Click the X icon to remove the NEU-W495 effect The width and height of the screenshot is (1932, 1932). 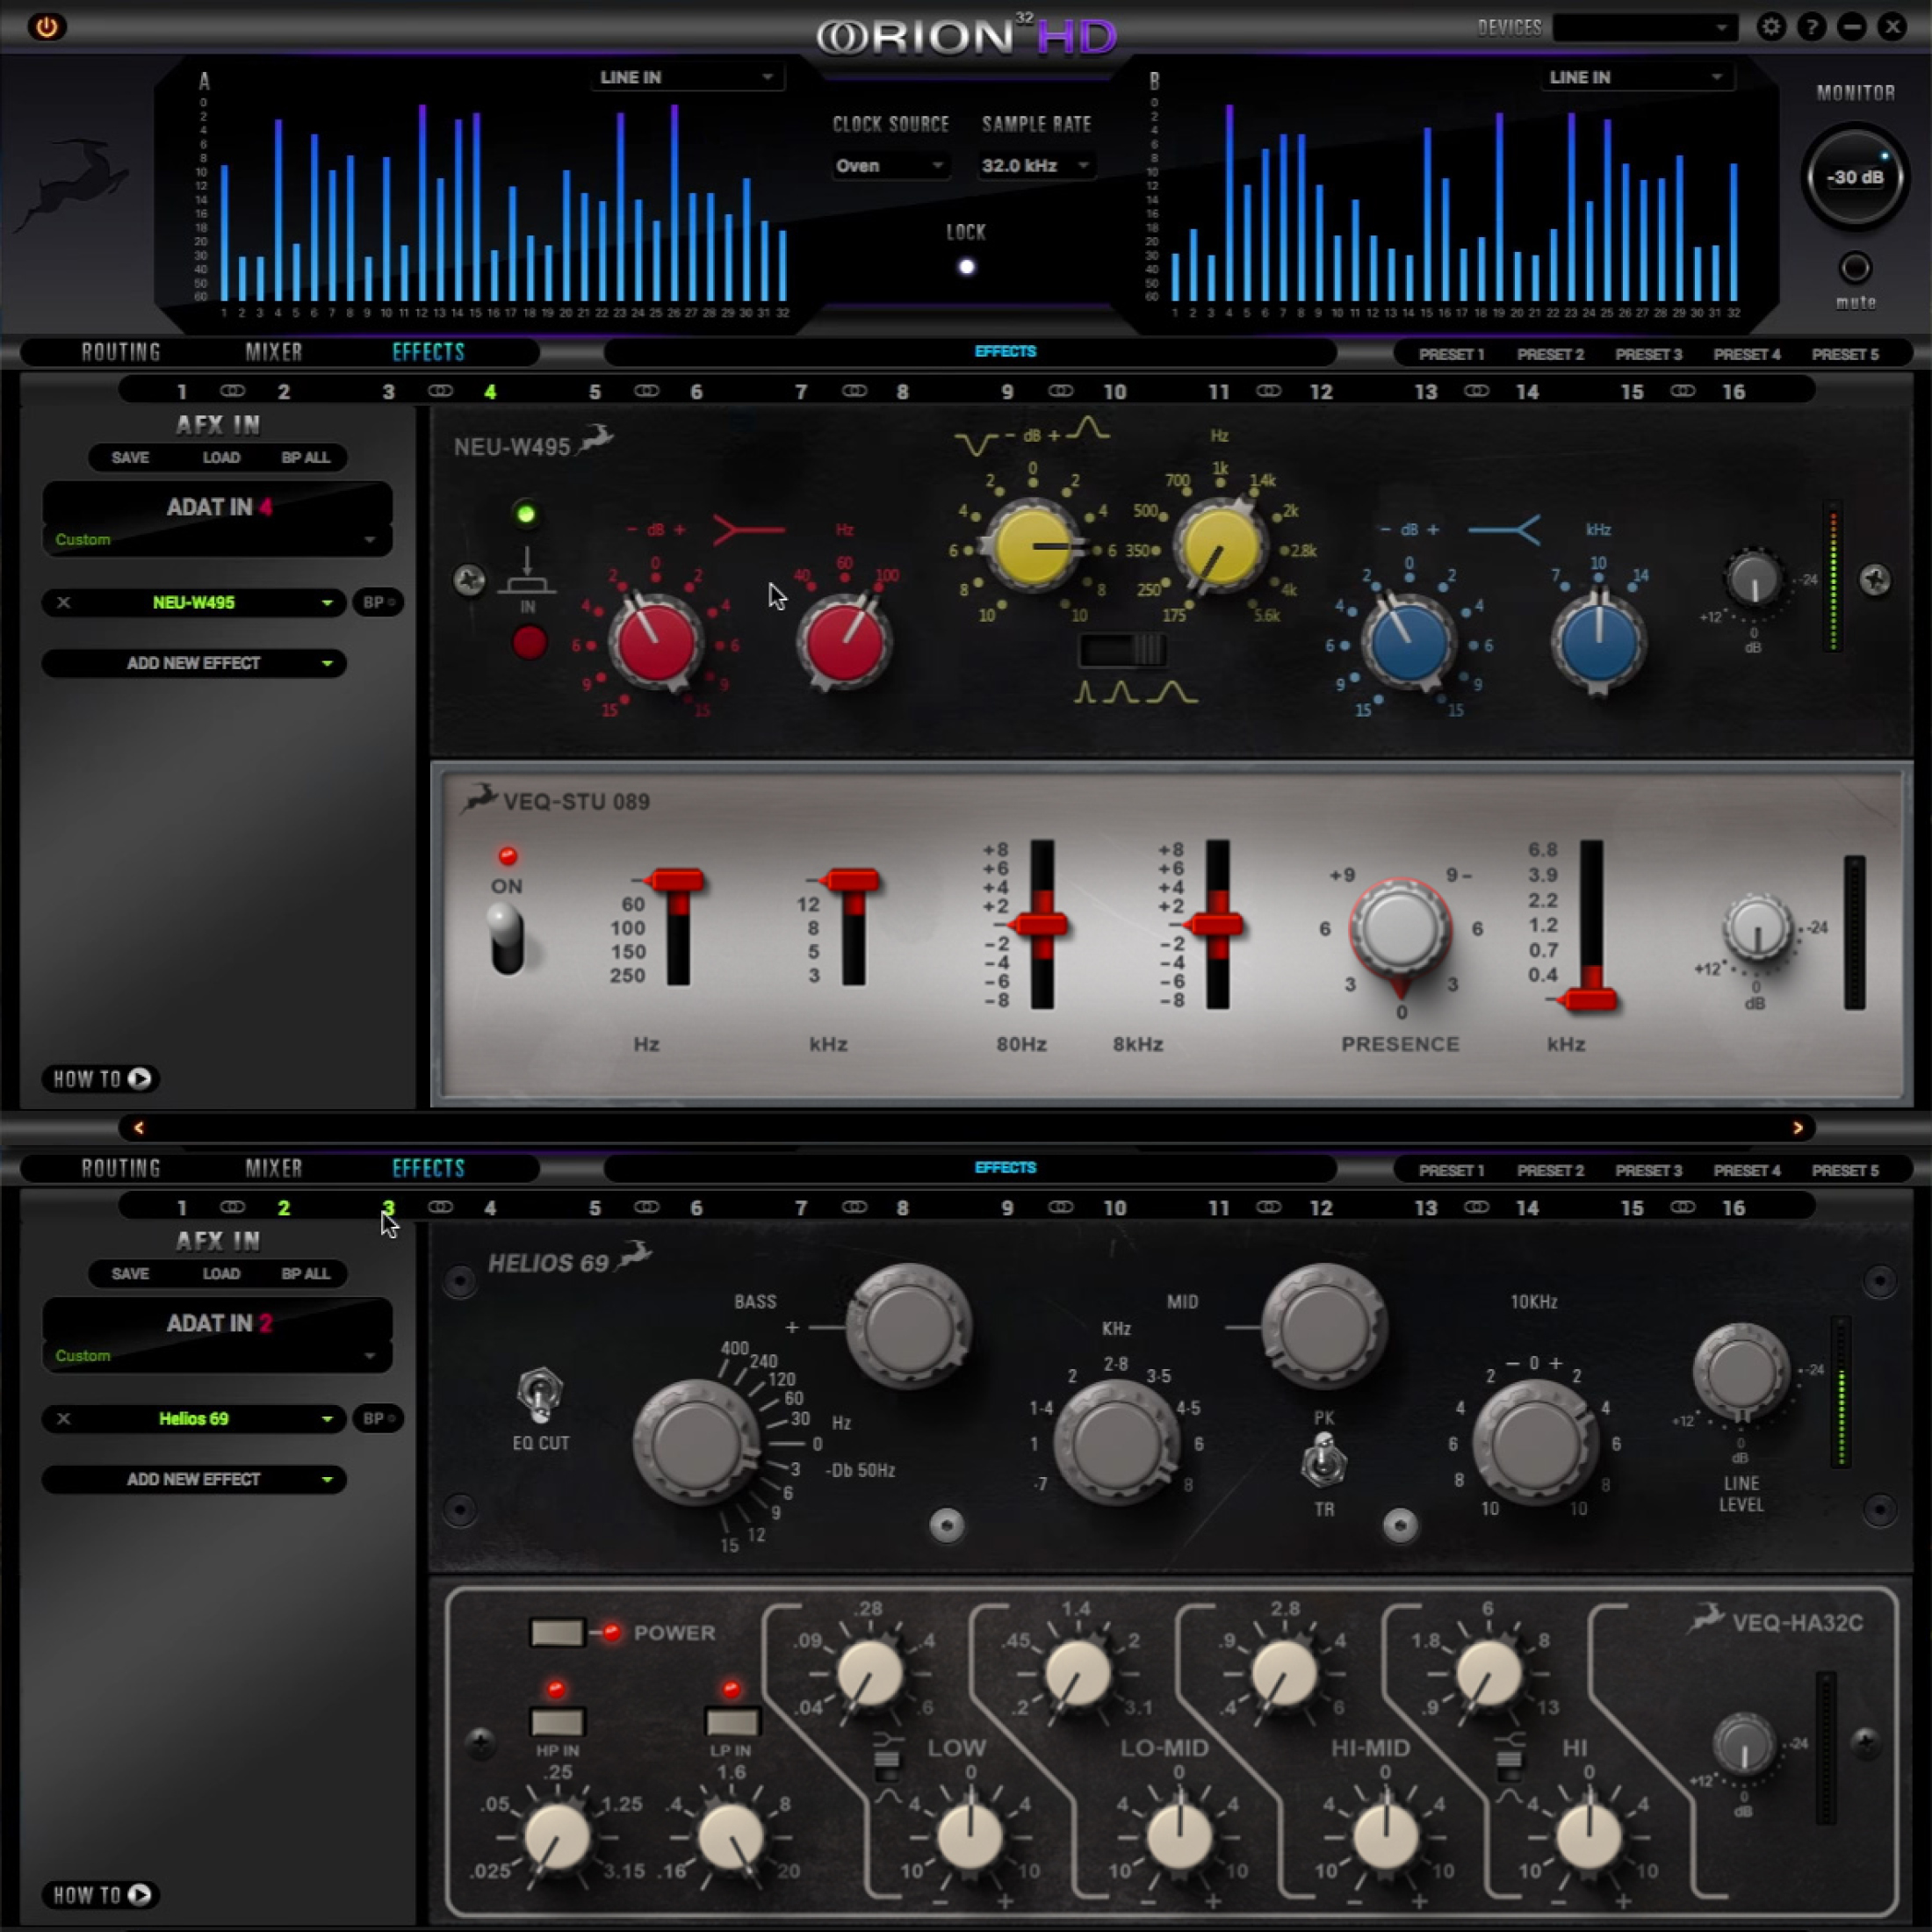[62, 603]
